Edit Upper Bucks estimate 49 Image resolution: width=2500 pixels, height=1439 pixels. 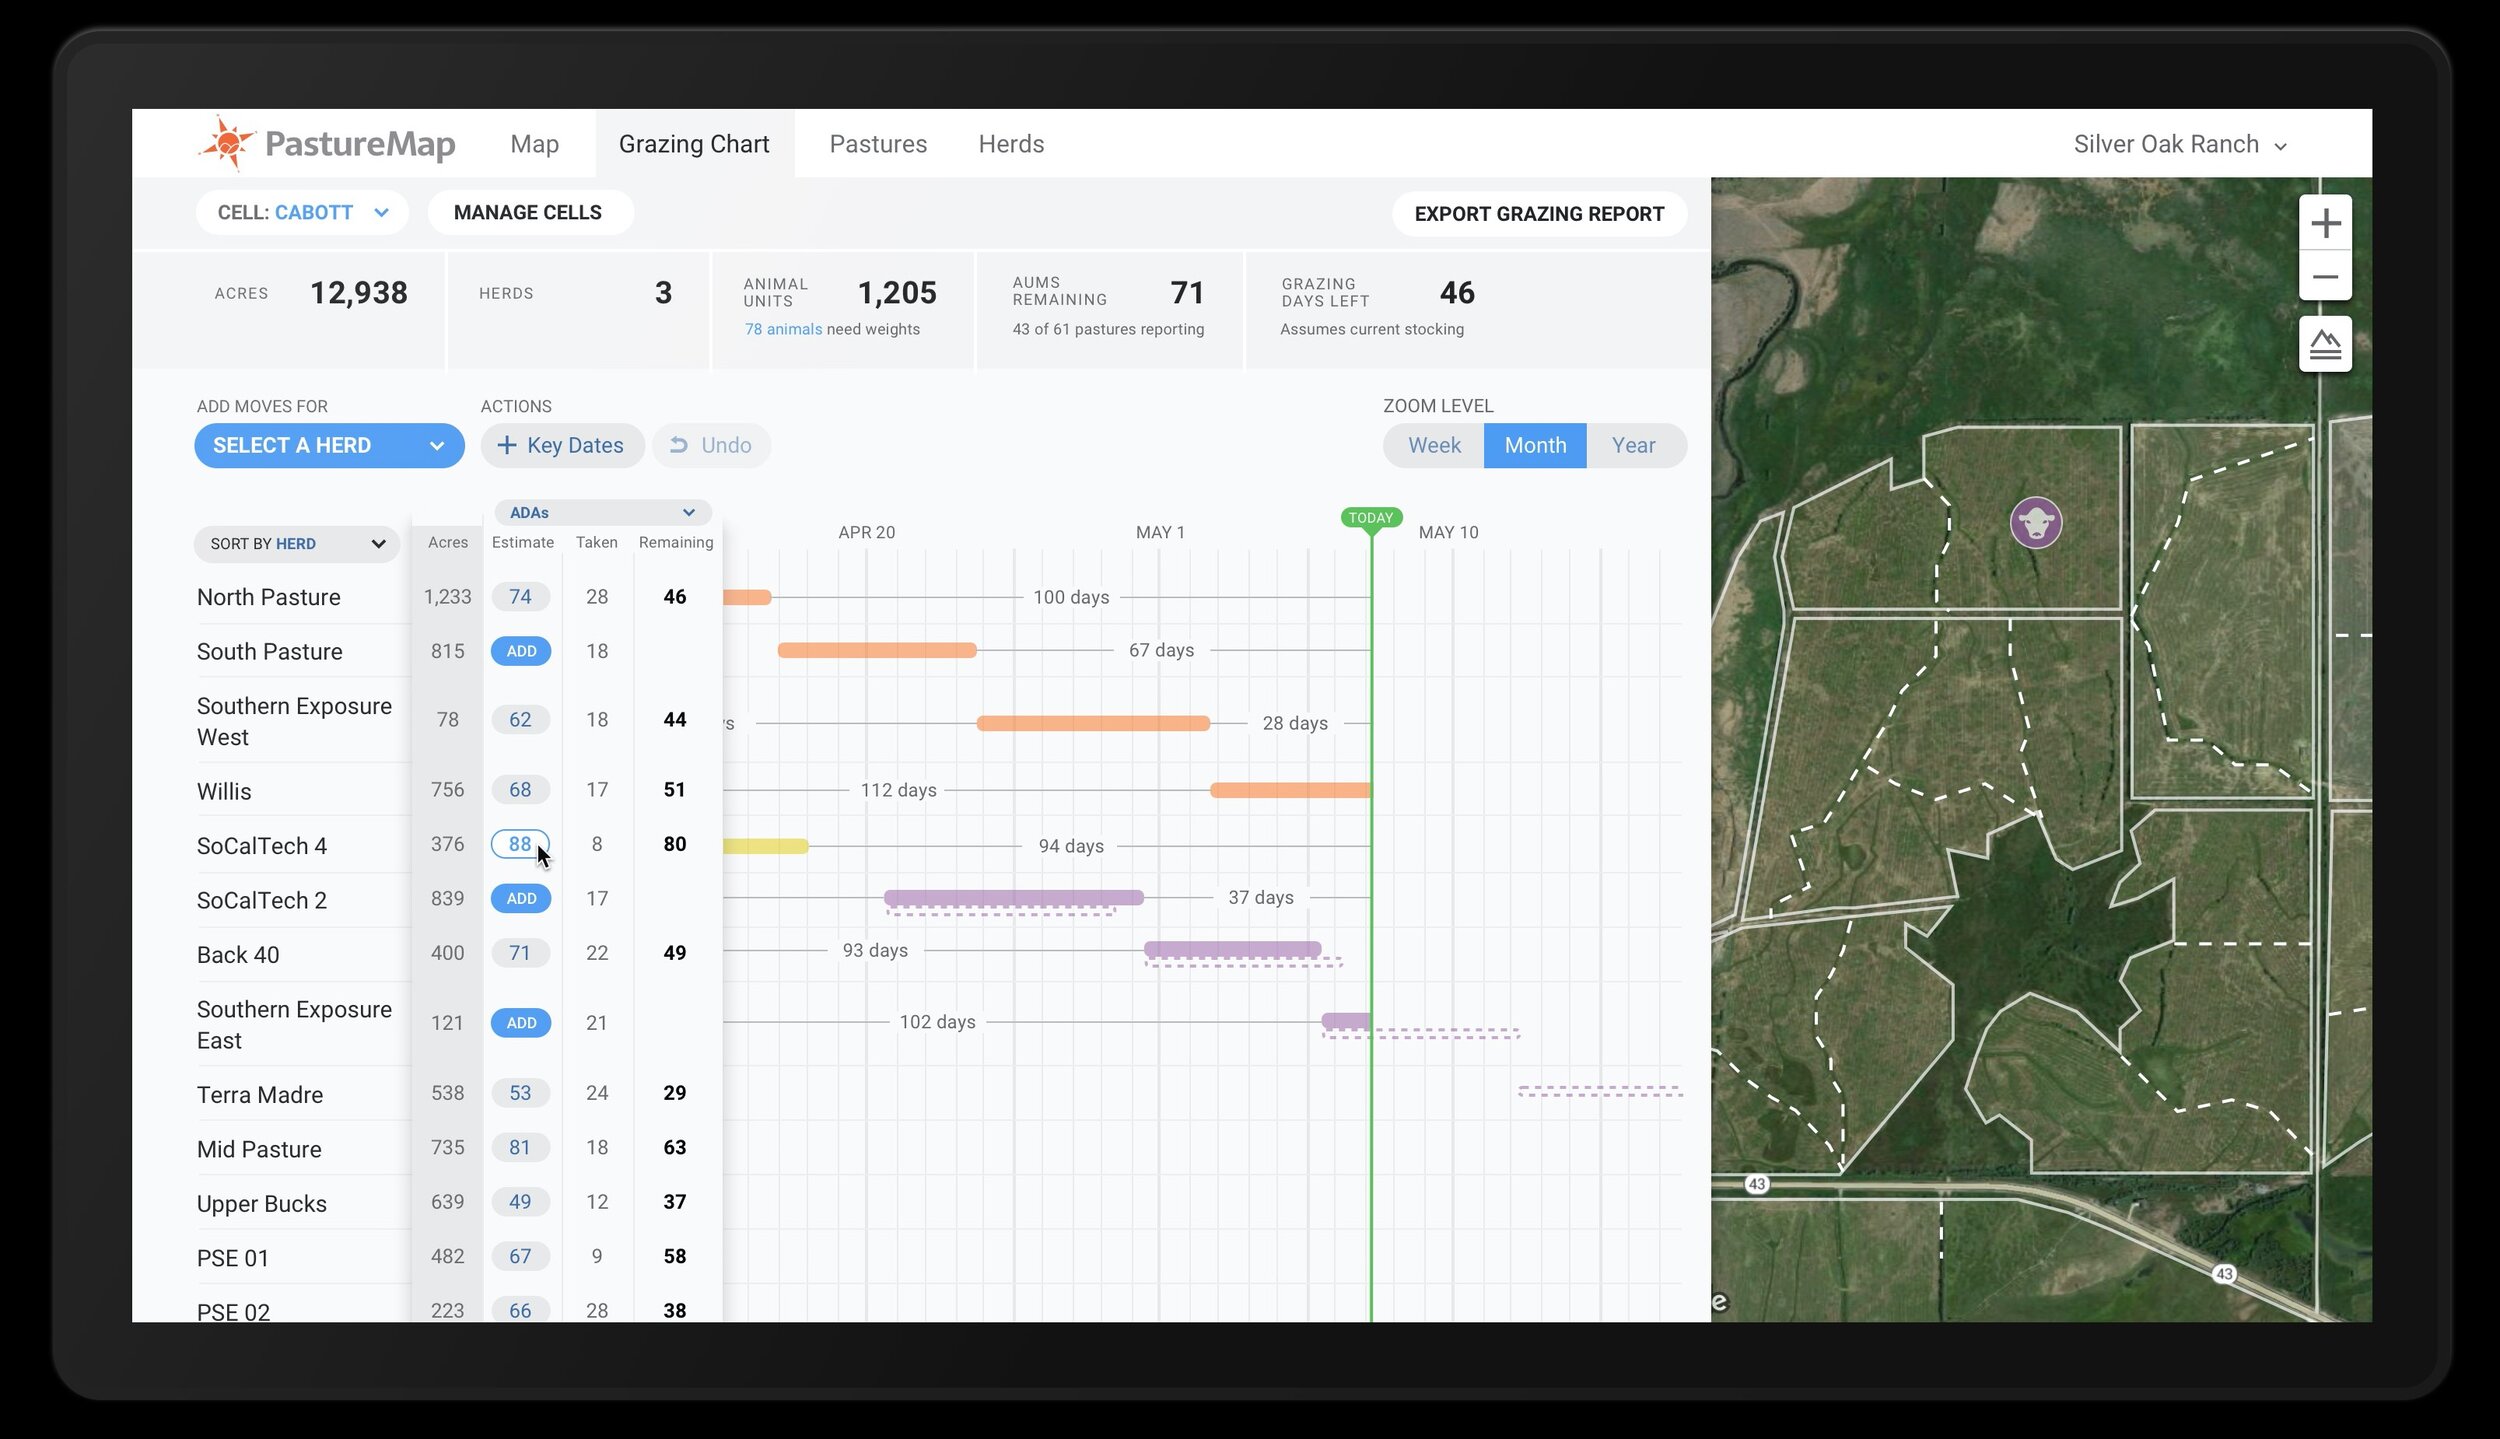(520, 1201)
